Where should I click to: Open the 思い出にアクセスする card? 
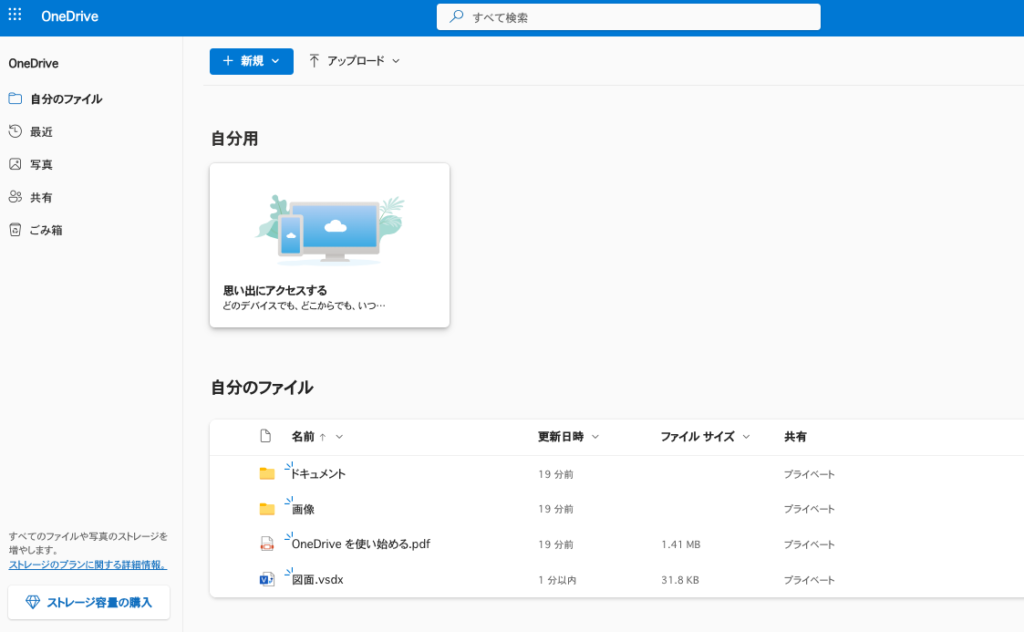(329, 245)
